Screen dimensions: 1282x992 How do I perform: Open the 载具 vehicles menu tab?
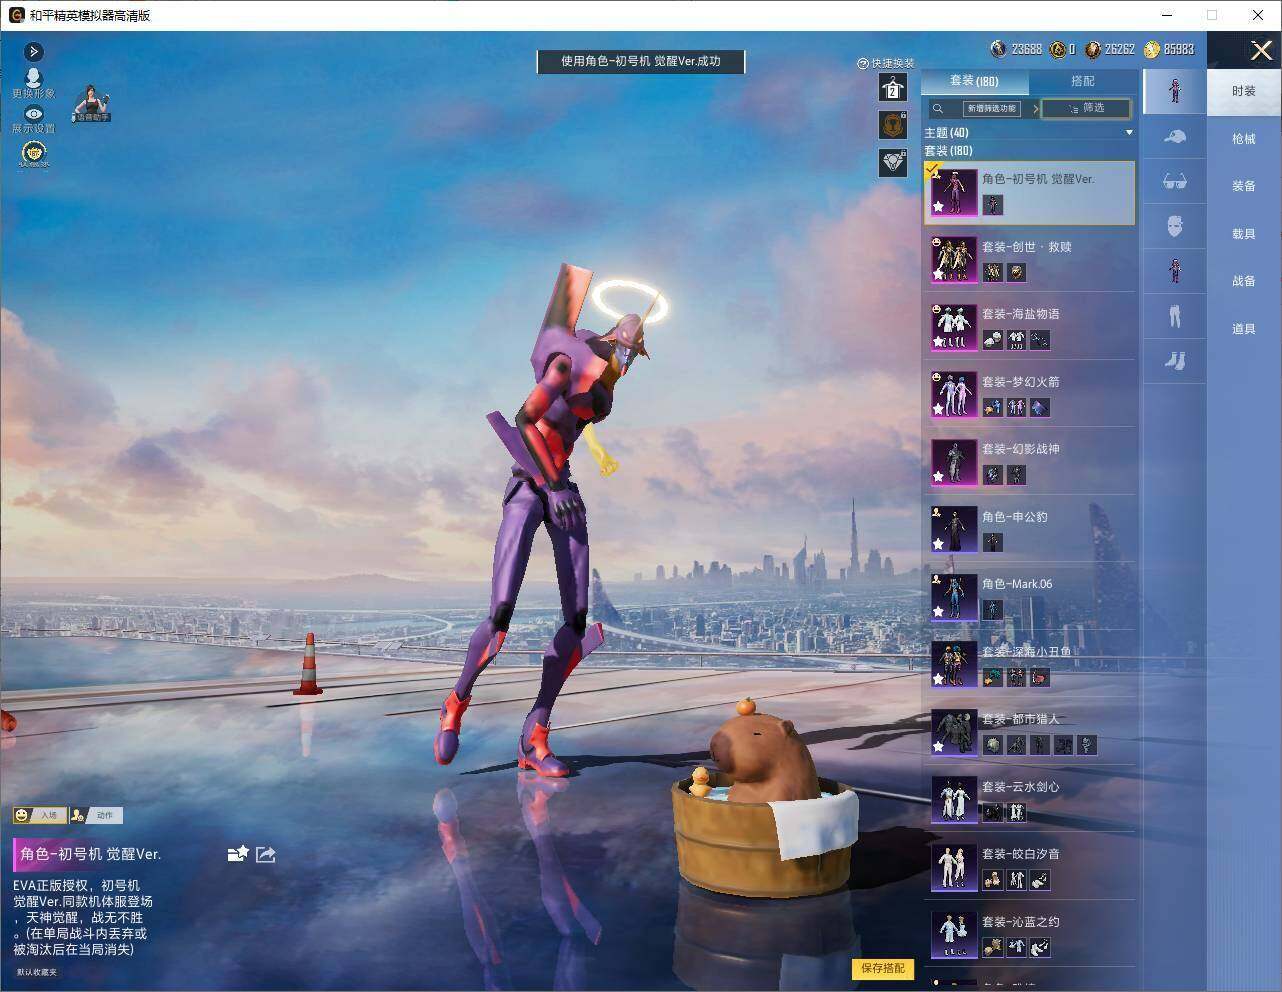pos(1243,233)
